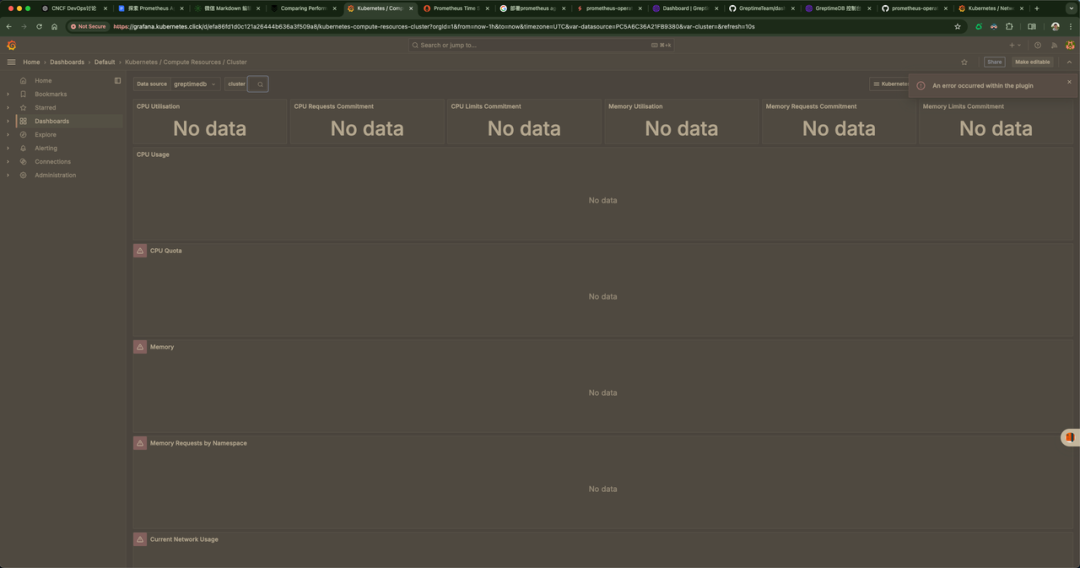Expand the Bookmarks sidebar section

[x=8, y=94]
